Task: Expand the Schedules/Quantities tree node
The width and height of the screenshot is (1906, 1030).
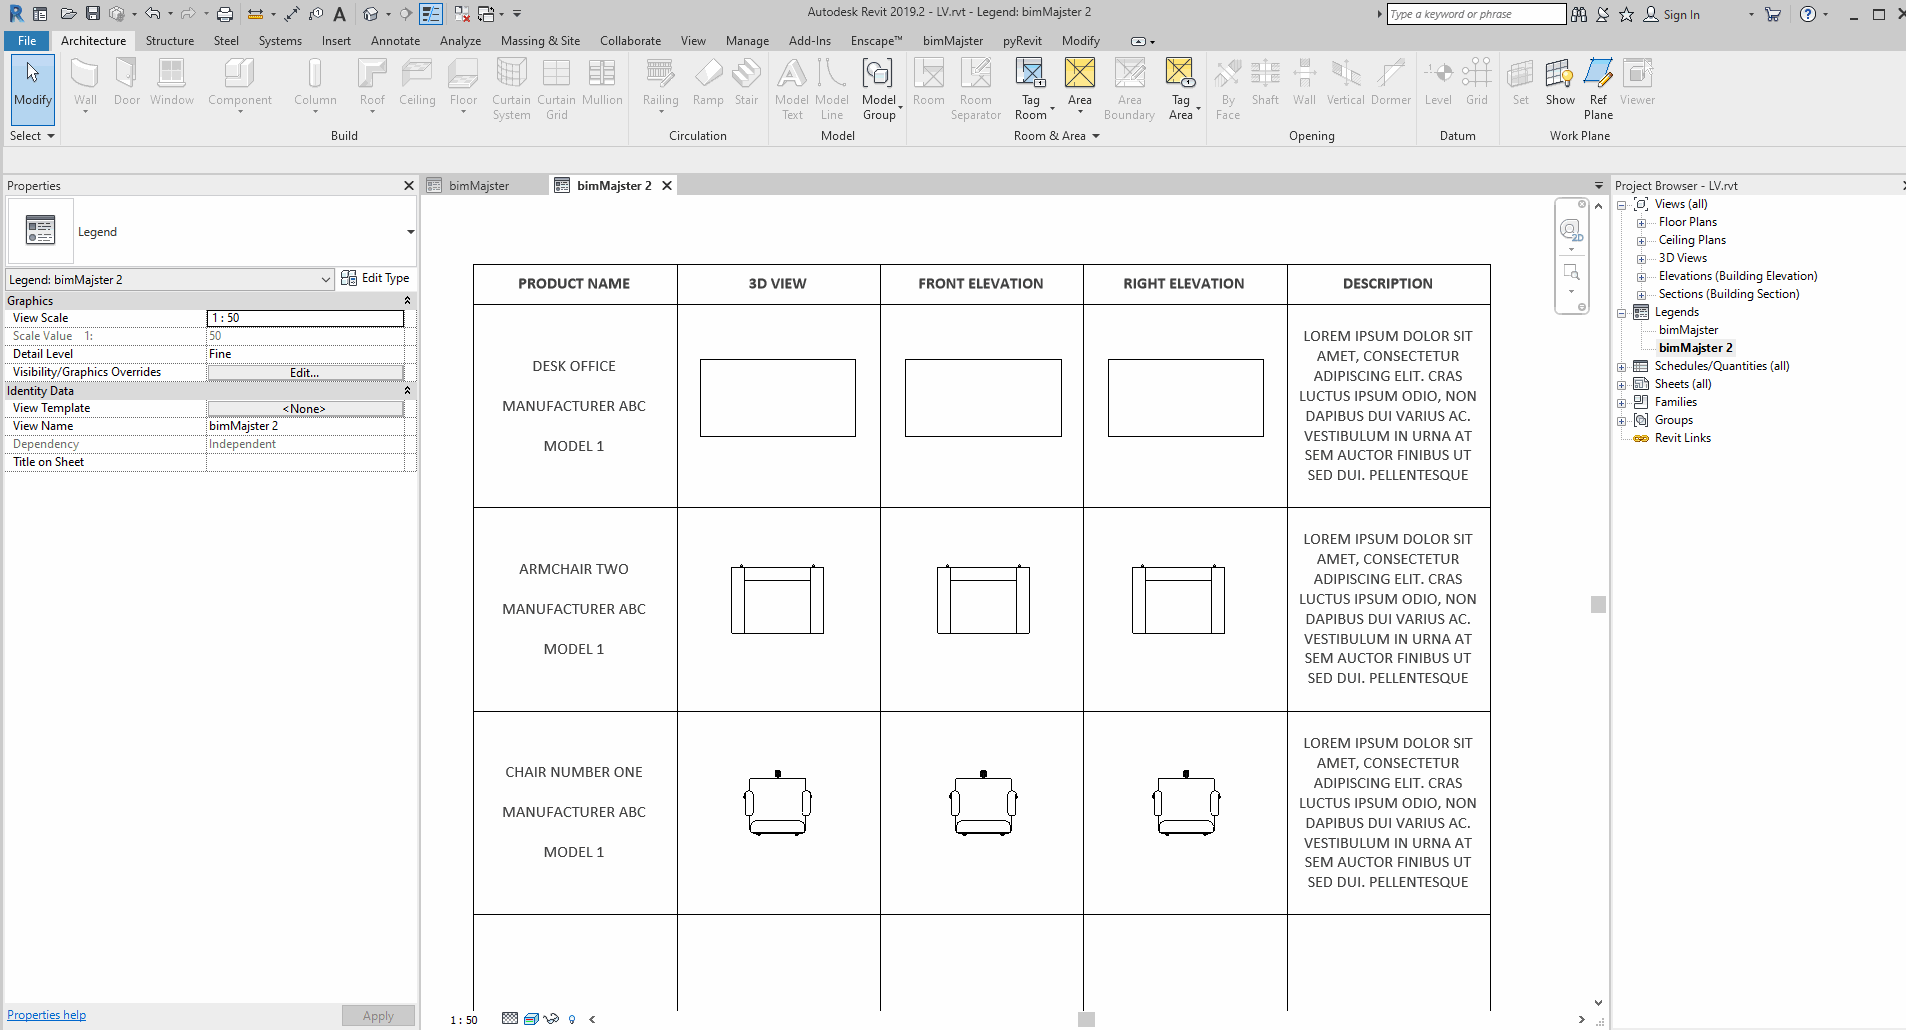Action: point(1621,367)
